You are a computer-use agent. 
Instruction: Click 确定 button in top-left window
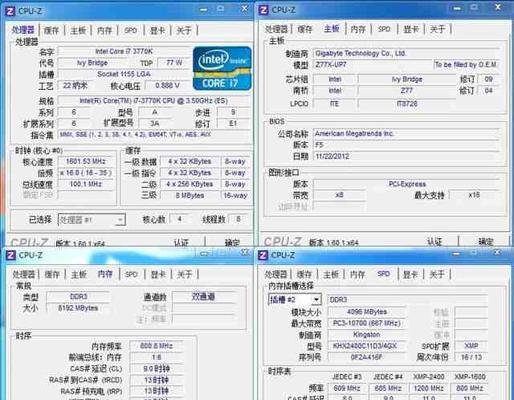click(x=232, y=243)
